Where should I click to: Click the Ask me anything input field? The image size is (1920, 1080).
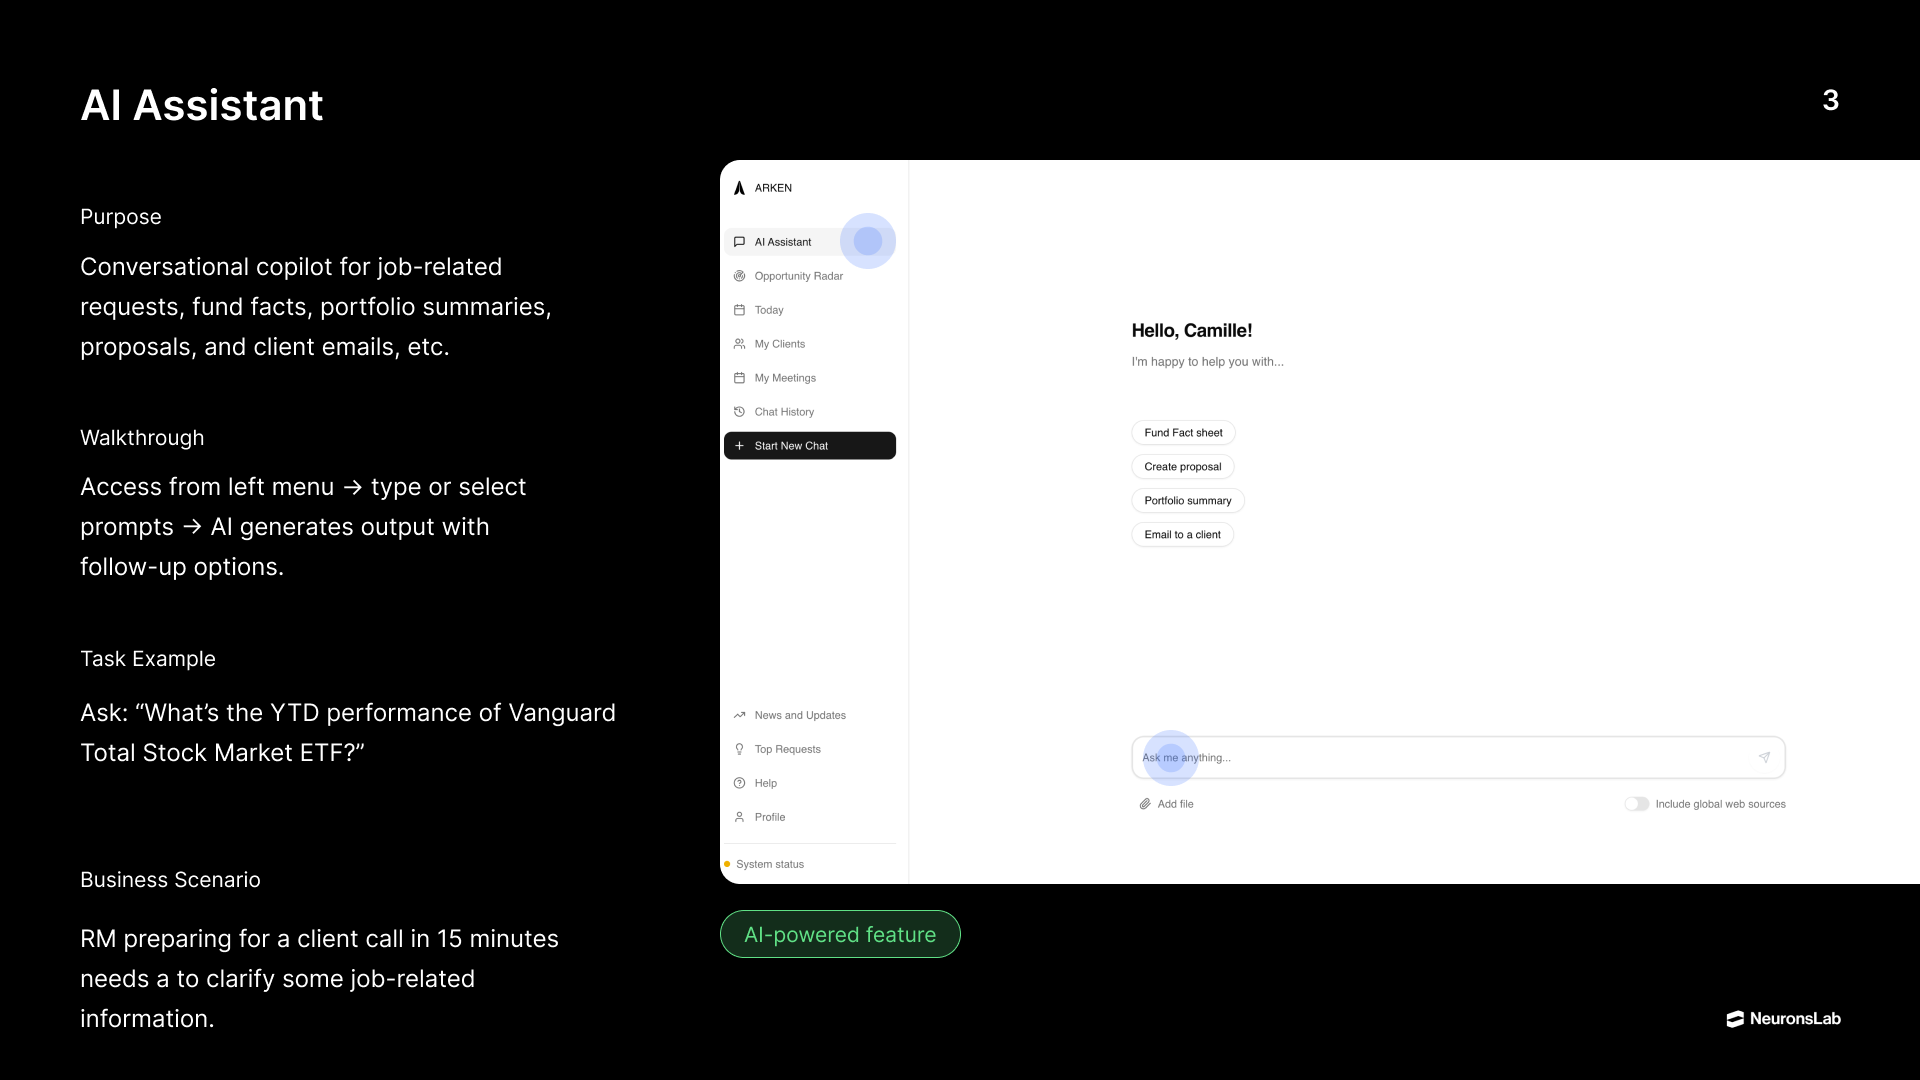1440,758
